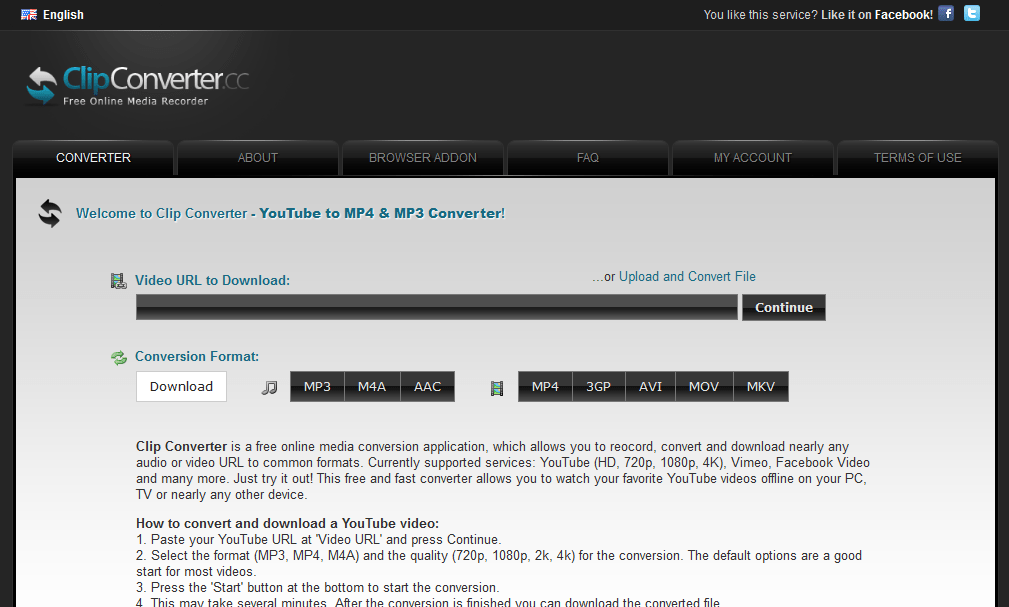This screenshot has height=607, width=1009.
Task: Click the Twitter bird icon
Action: (971, 14)
